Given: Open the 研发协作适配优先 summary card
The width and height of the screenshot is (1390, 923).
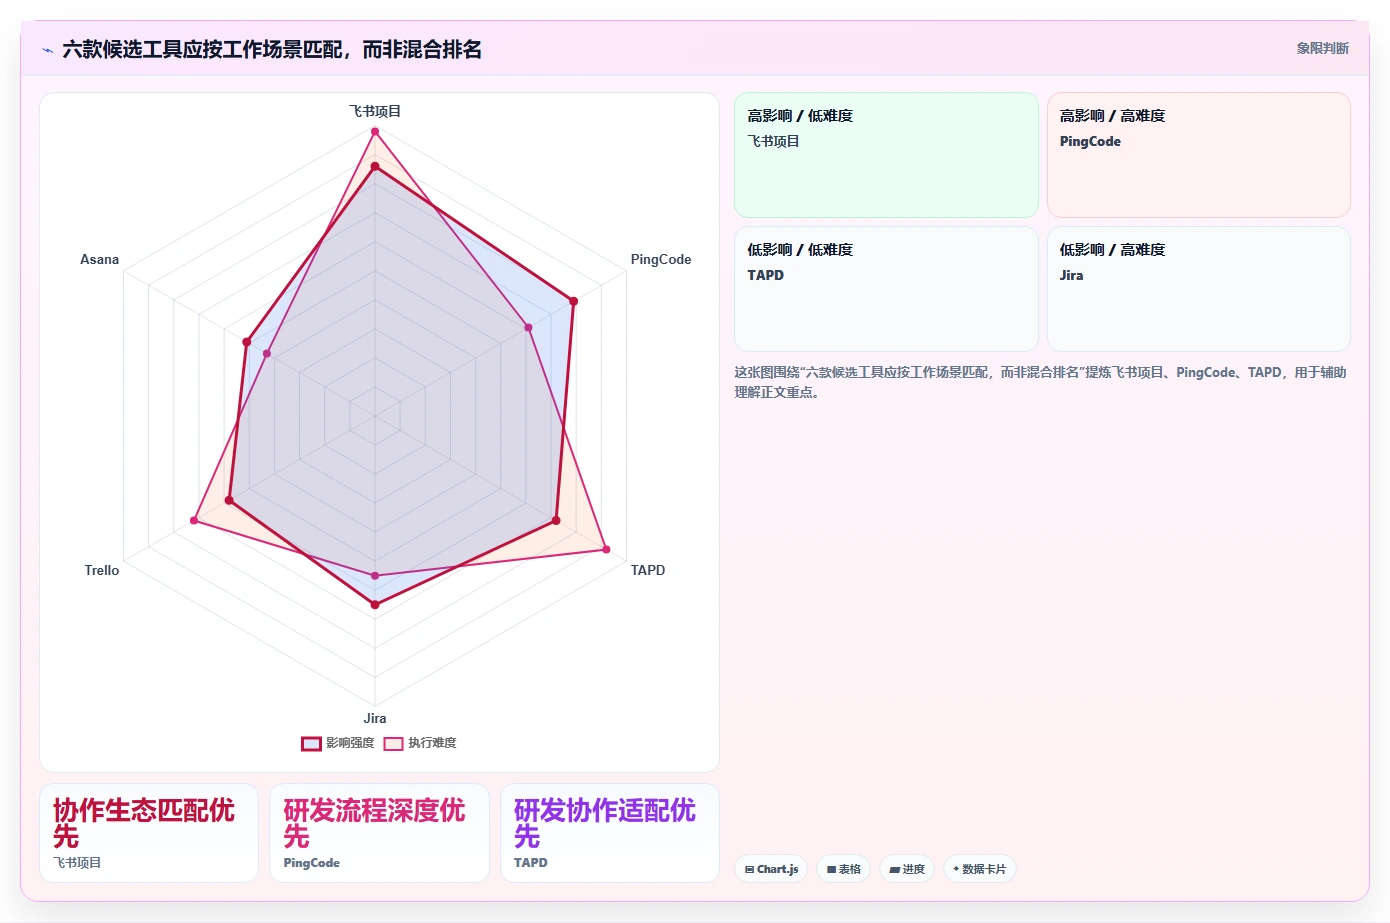Looking at the screenshot, I should [x=610, y=833].
